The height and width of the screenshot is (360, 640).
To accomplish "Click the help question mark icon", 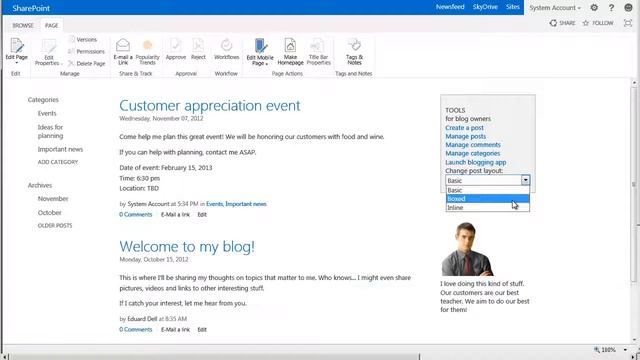I will click(611, 7).
